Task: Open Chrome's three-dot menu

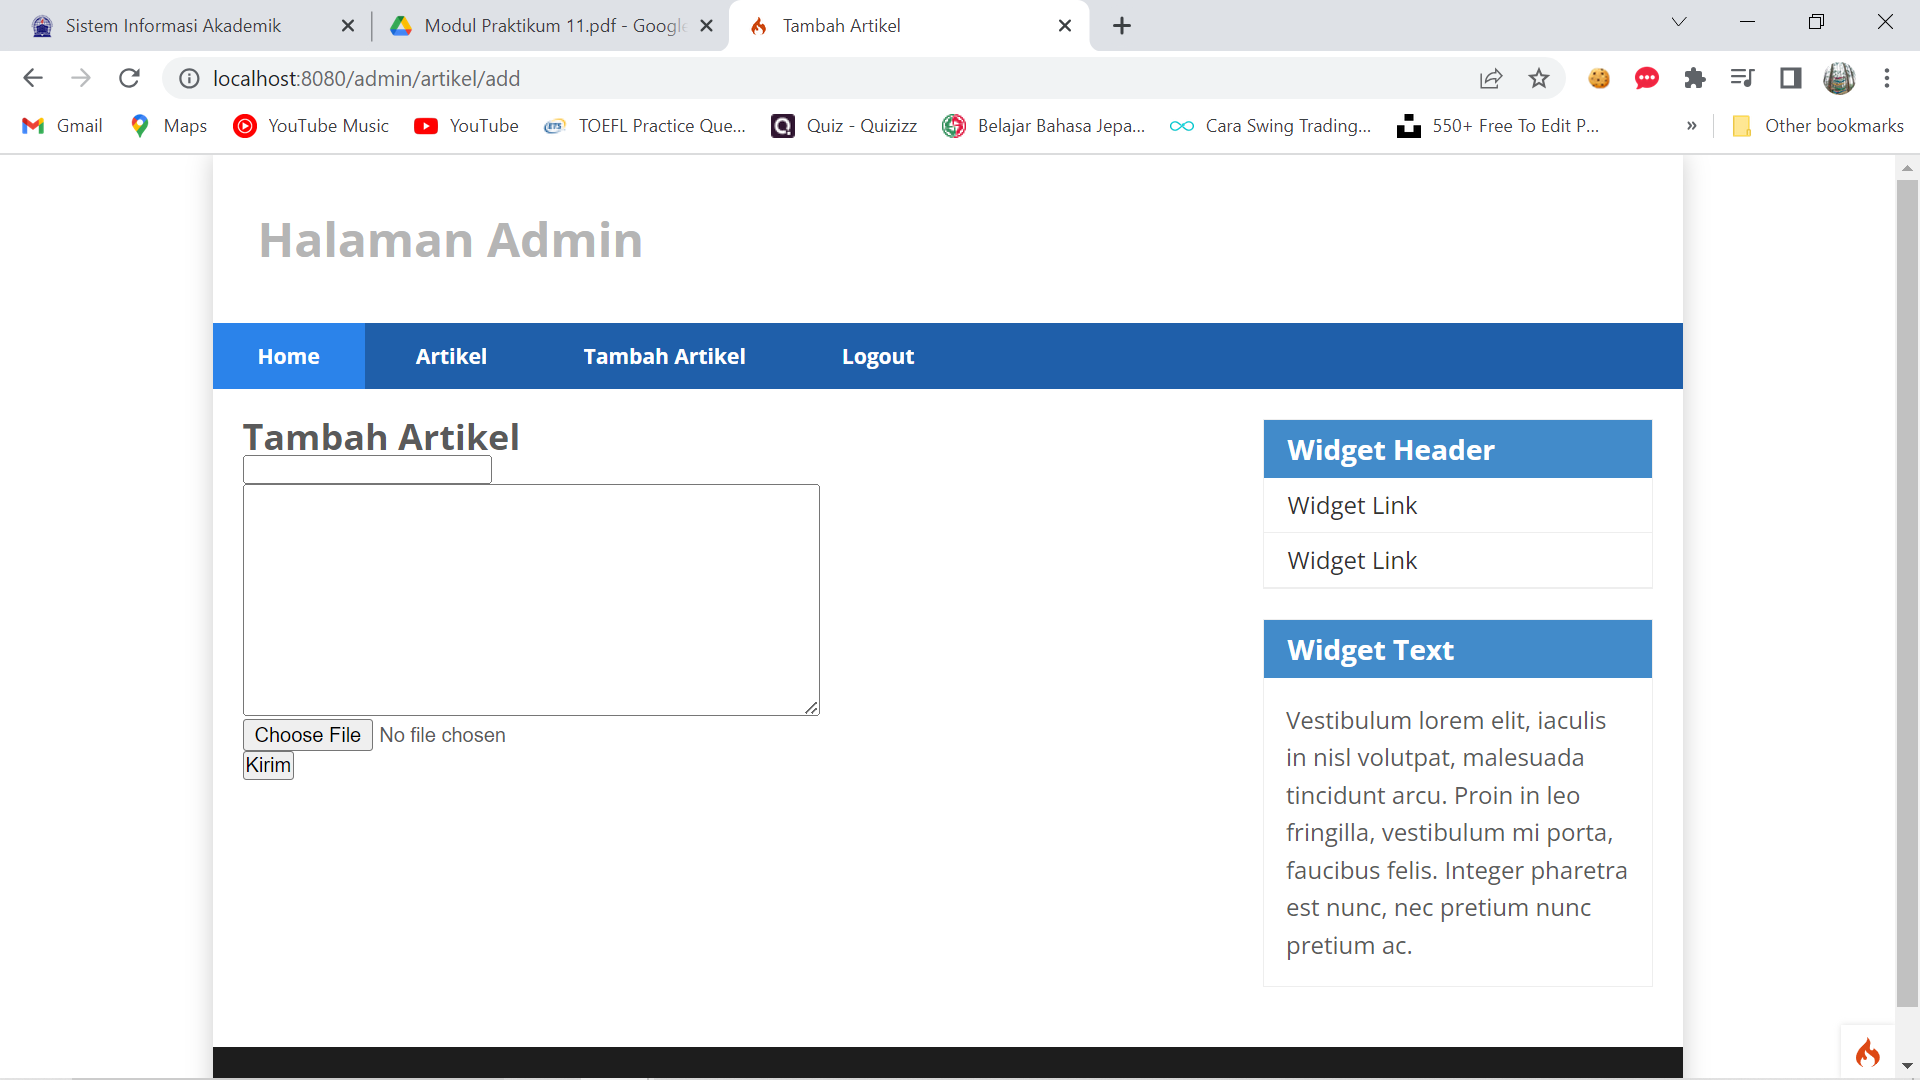Action: (1888, 78)
